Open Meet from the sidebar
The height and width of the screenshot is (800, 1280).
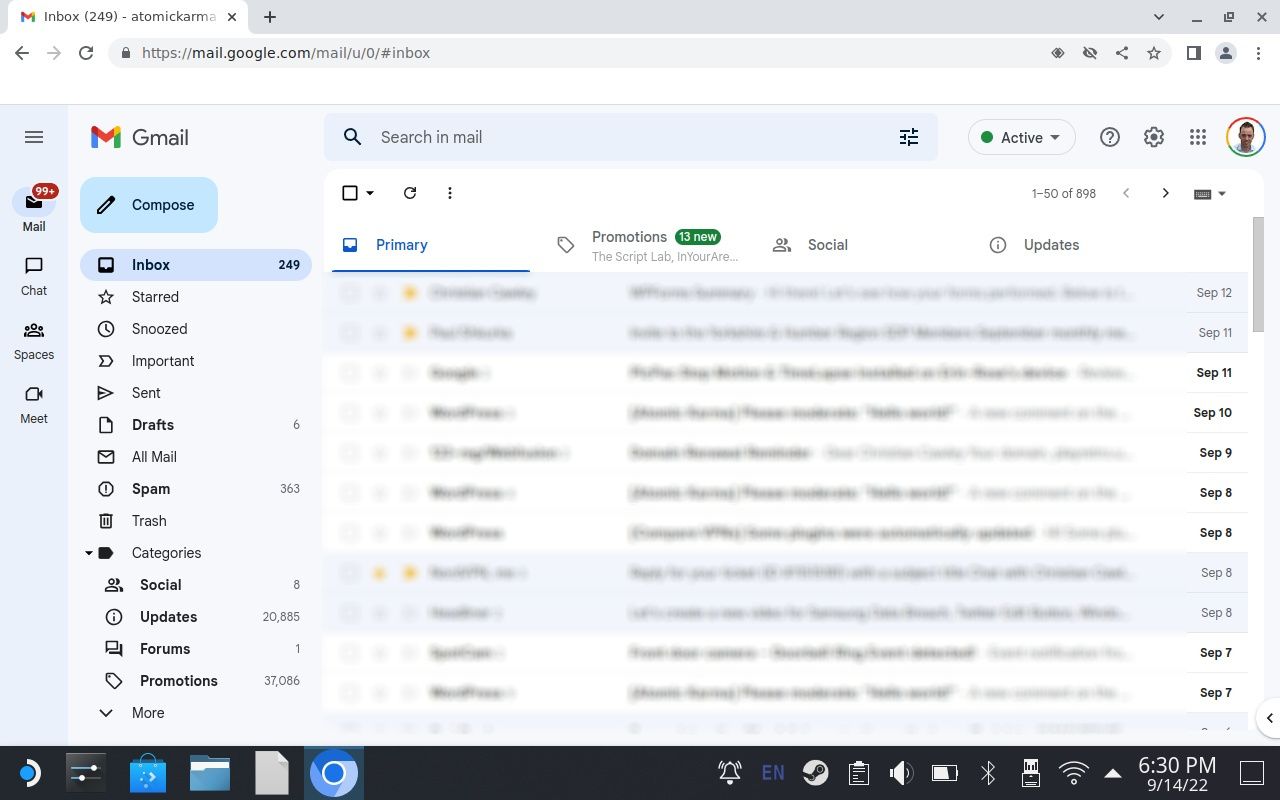pos(33,404)
